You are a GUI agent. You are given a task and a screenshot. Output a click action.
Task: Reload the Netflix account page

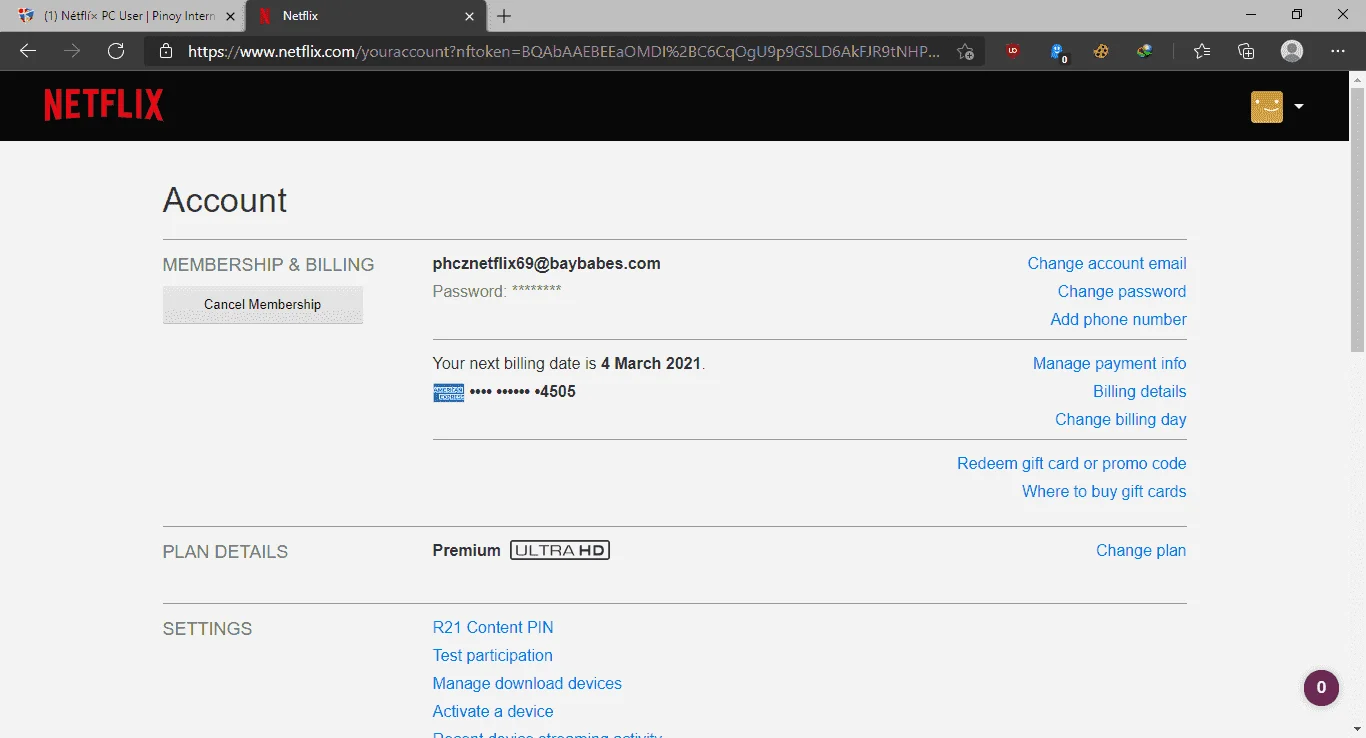click(116, 51)
